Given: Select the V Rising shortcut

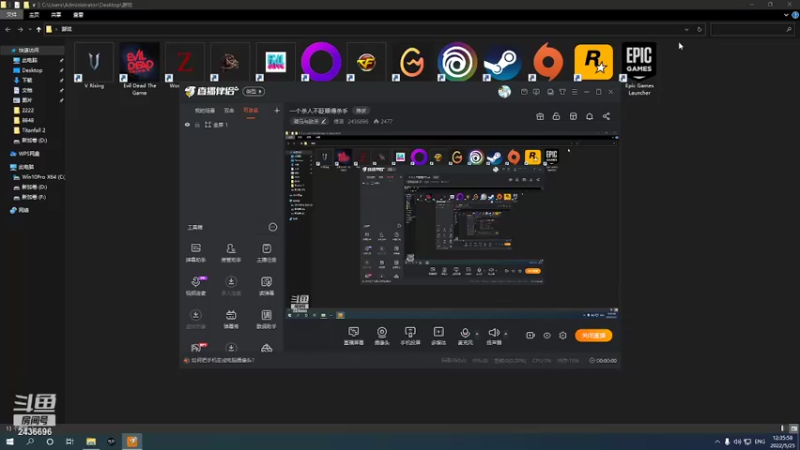Looking at the screenshot, I should [94, 66].
